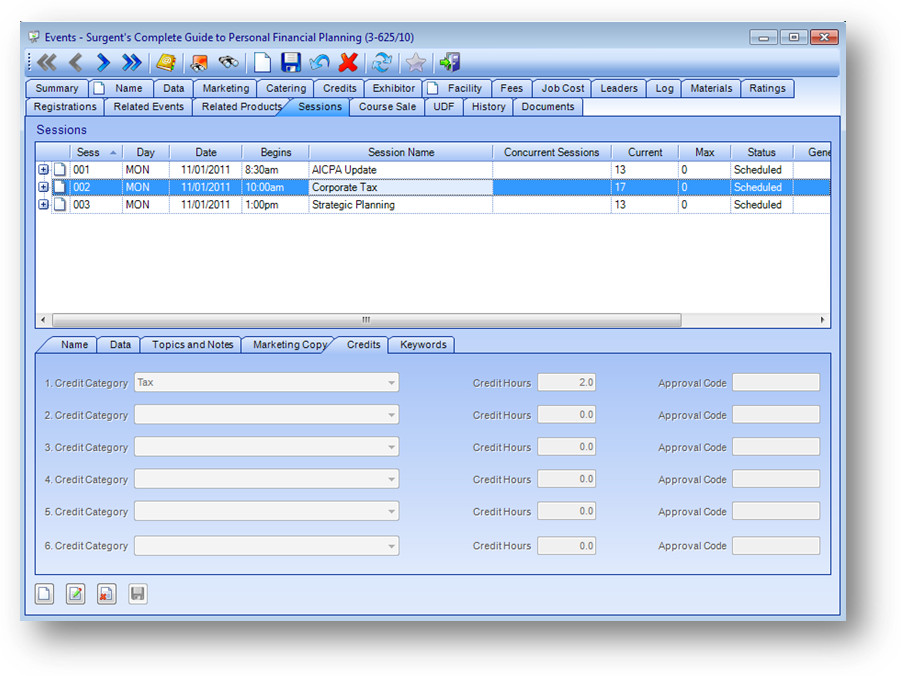Click the Date column header
901x676 pixels.
(206, 152)
